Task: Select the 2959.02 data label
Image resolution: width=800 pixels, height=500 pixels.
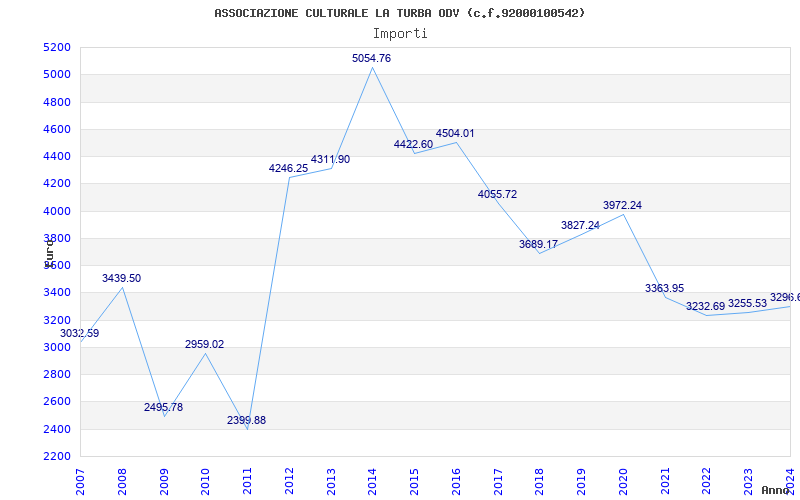Action: click(x=205, y=344)
